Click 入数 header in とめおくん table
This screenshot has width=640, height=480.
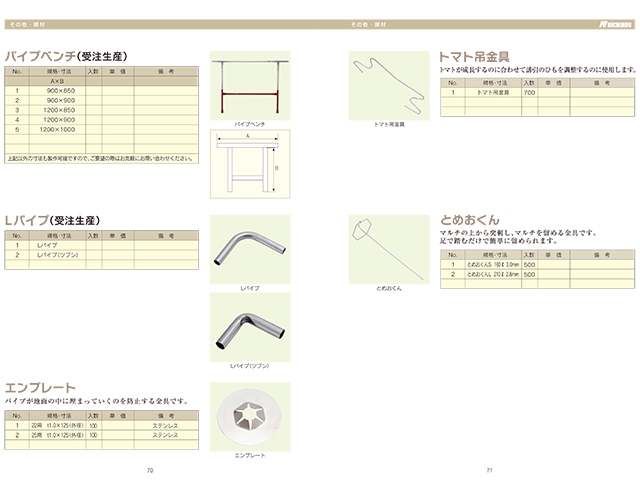click(529, 255)
